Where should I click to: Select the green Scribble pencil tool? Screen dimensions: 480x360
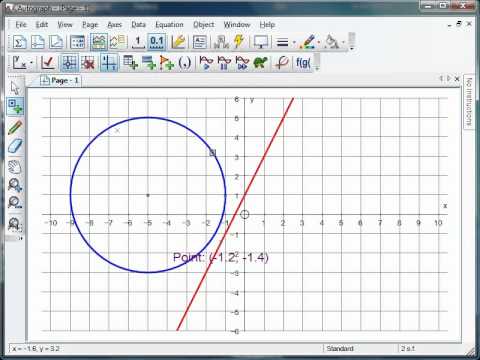pos(15,127)
